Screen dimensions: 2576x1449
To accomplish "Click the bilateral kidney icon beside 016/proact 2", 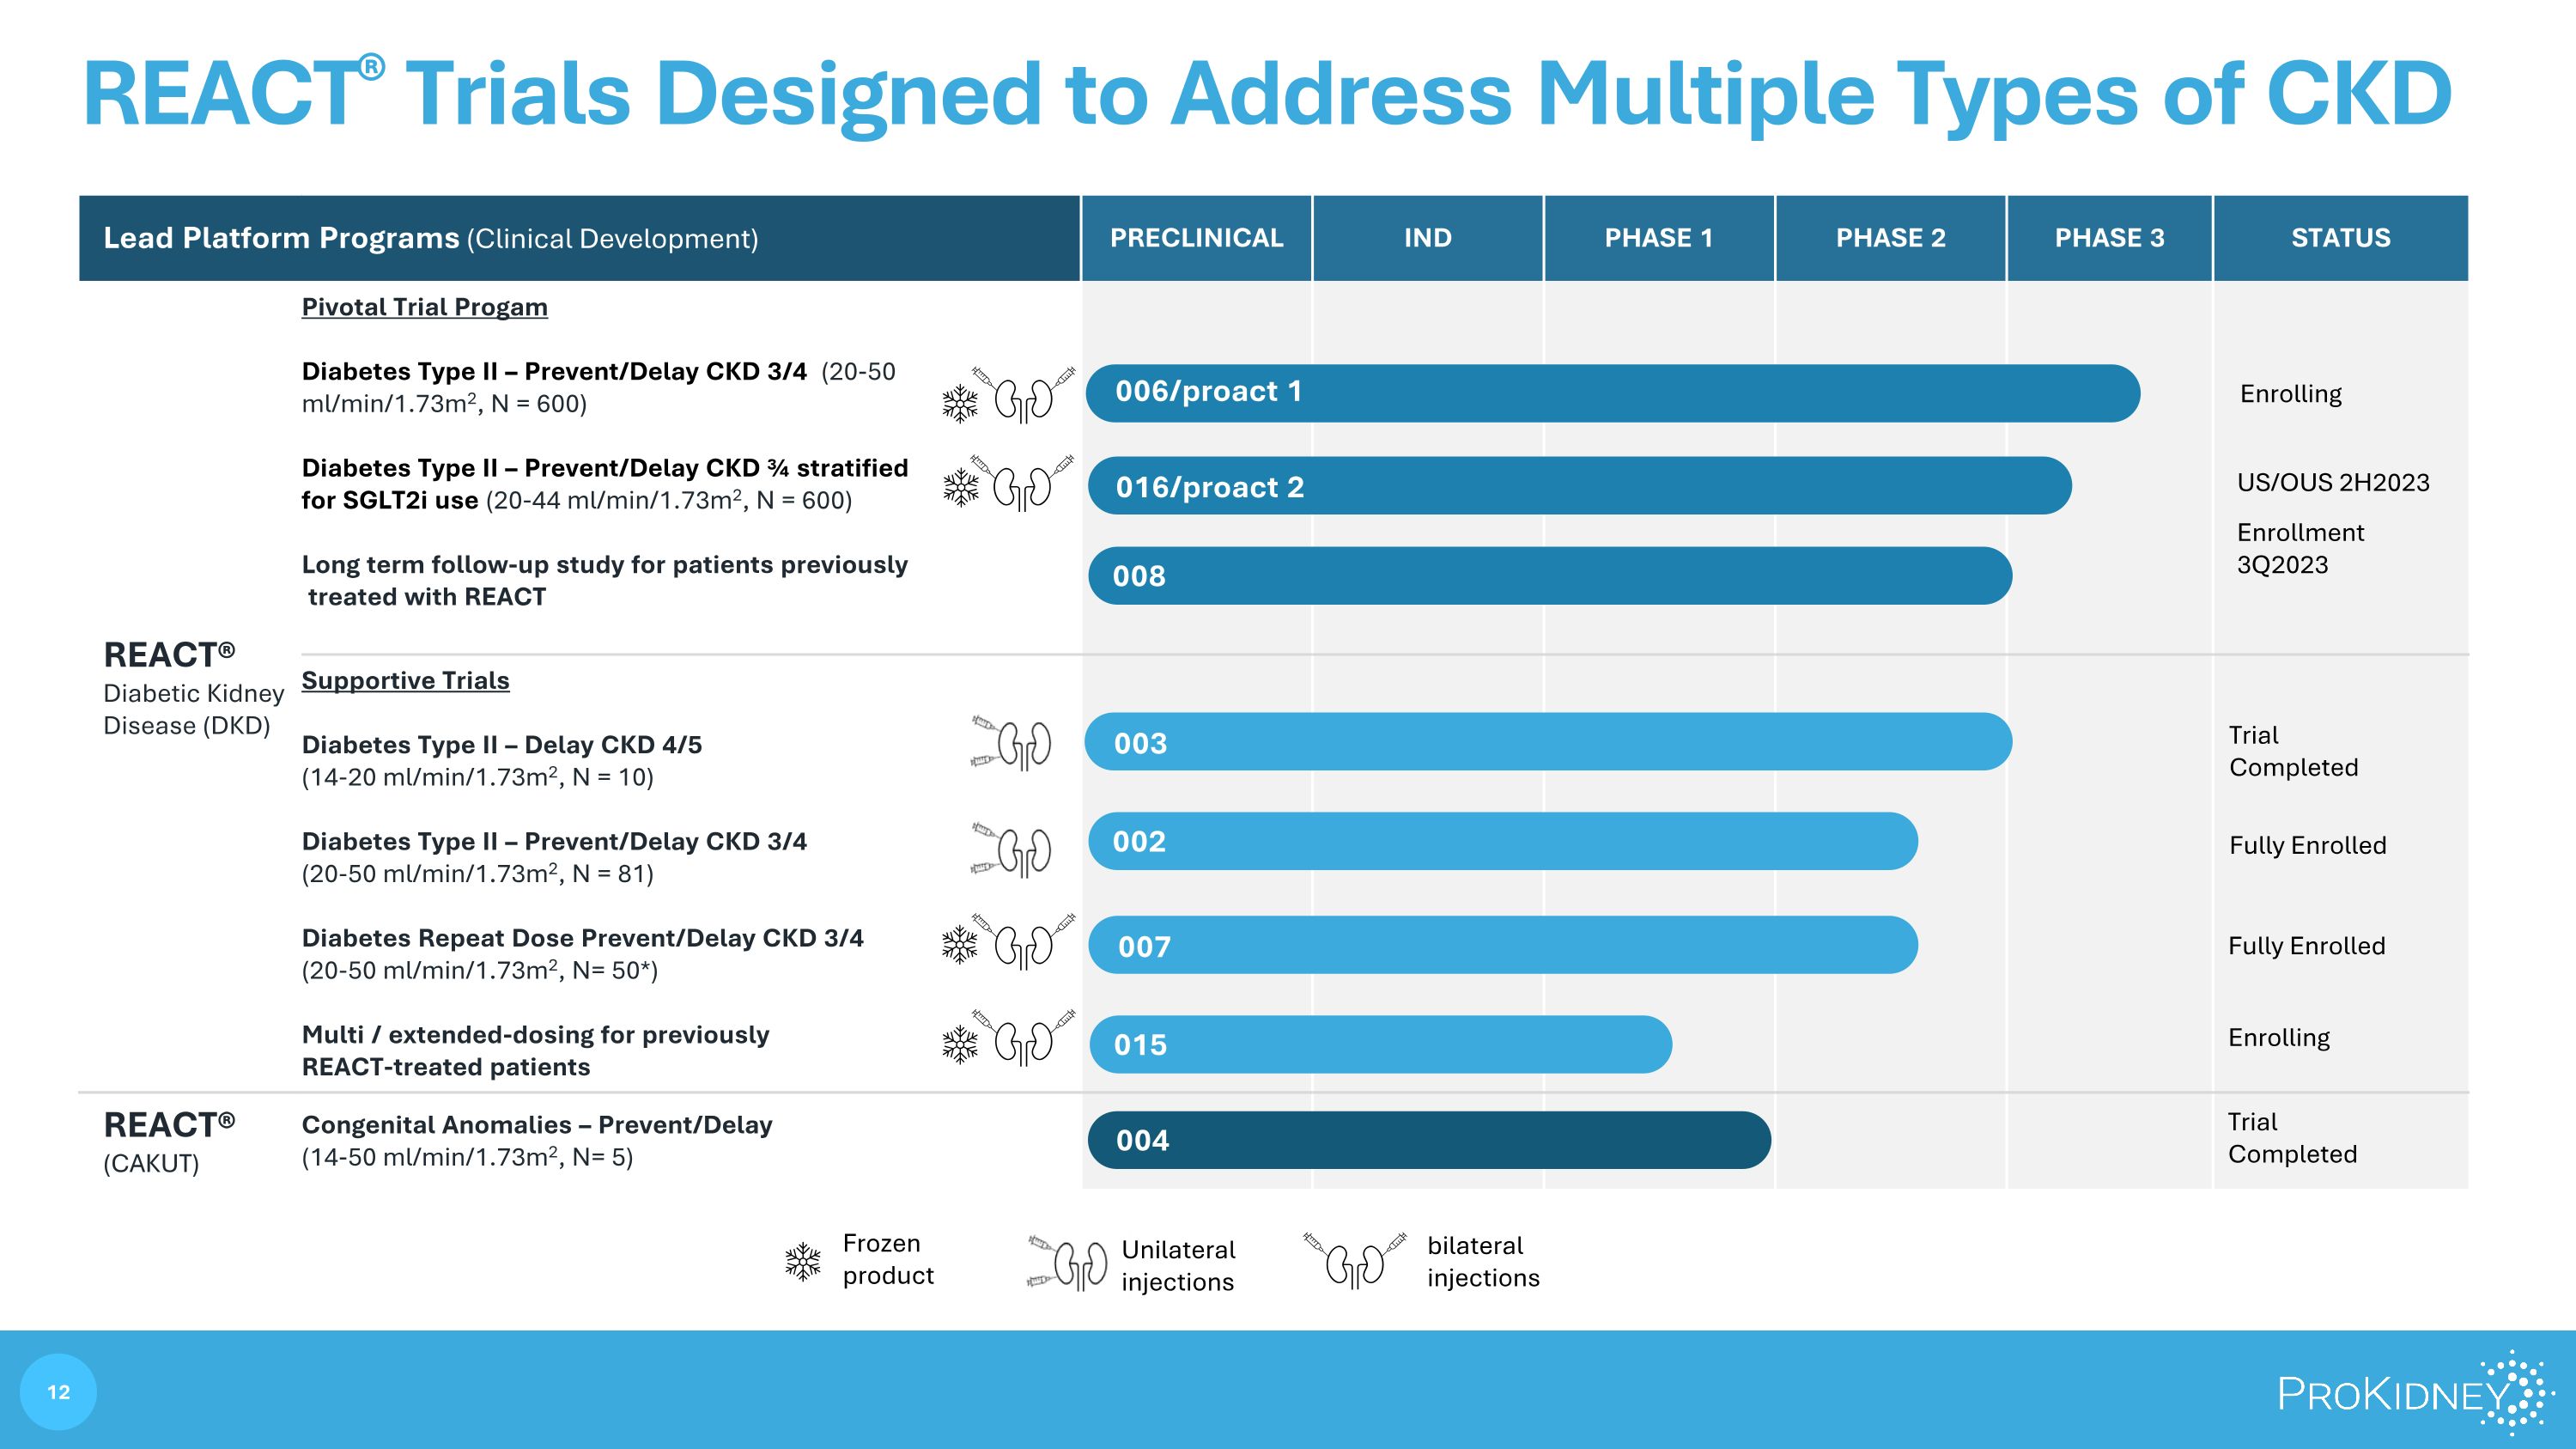I will pos(1023,483).
